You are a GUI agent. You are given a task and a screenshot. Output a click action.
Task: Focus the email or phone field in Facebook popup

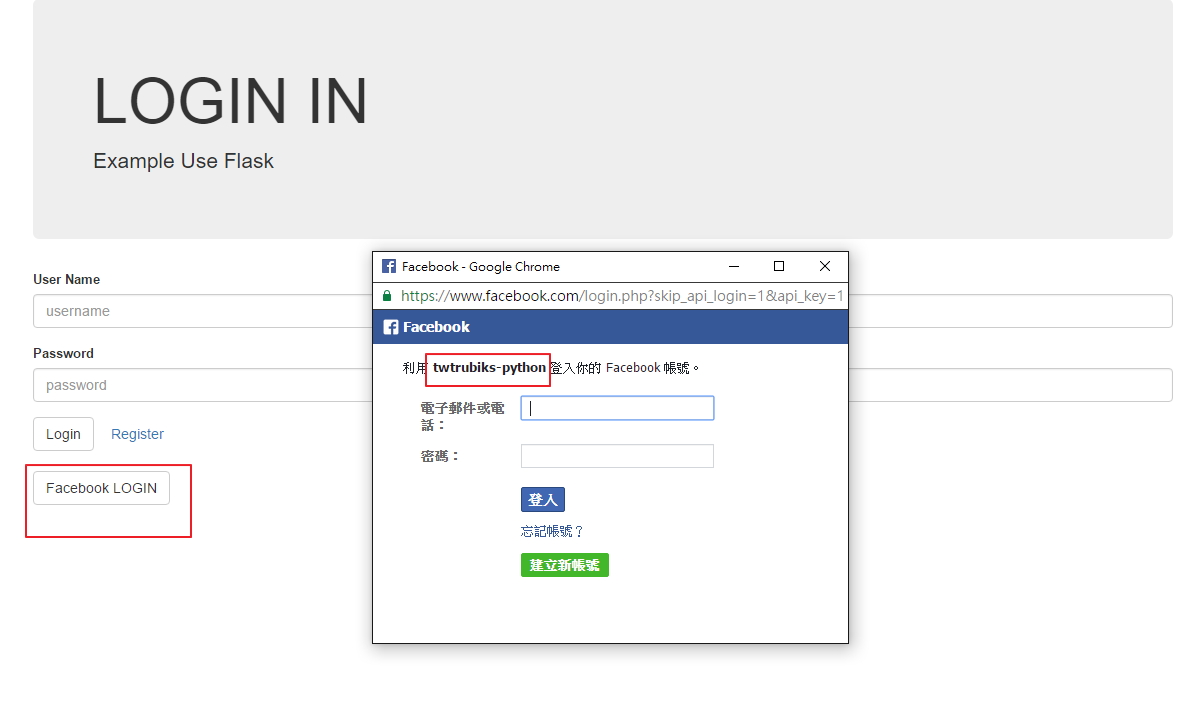(x=618, y=408)
